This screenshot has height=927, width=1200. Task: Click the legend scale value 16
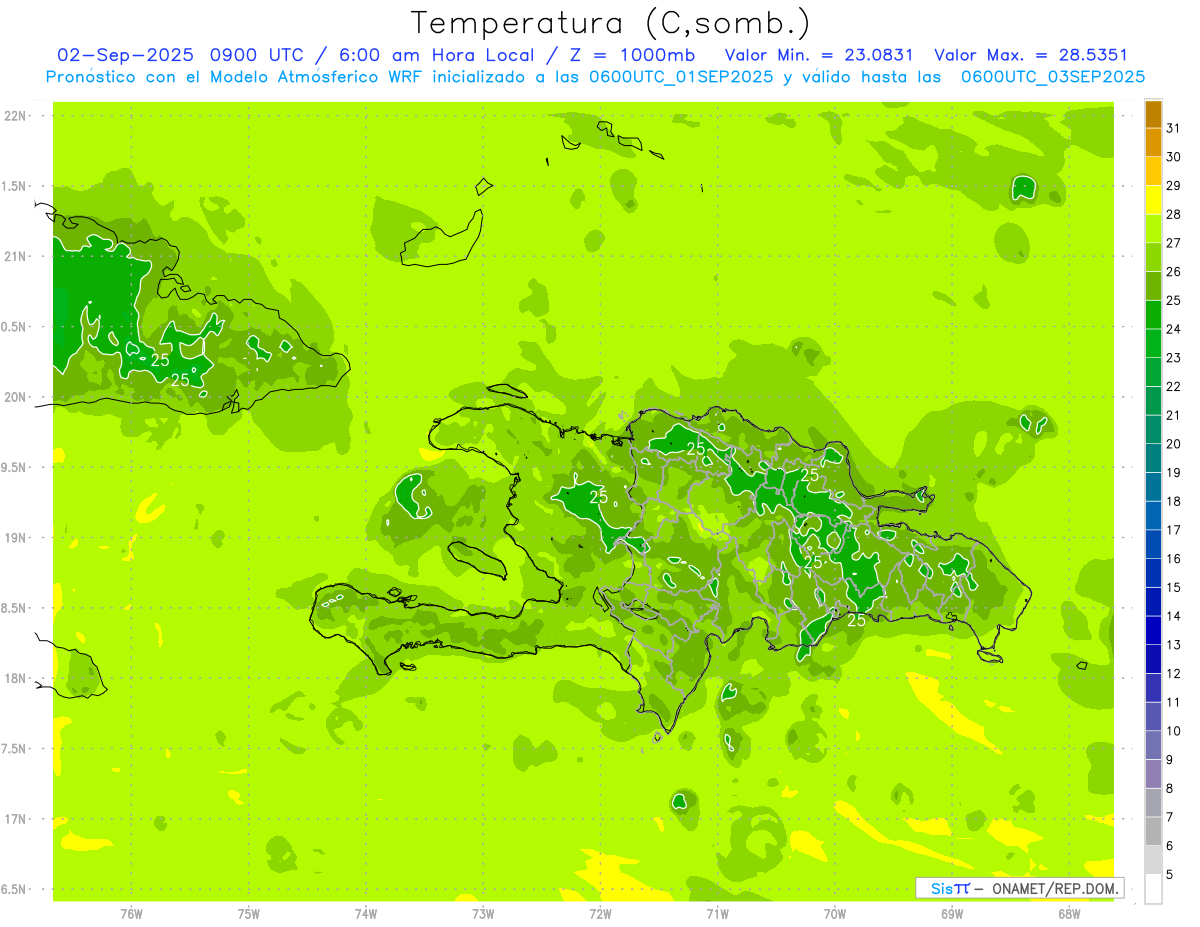pos(1174,559)
